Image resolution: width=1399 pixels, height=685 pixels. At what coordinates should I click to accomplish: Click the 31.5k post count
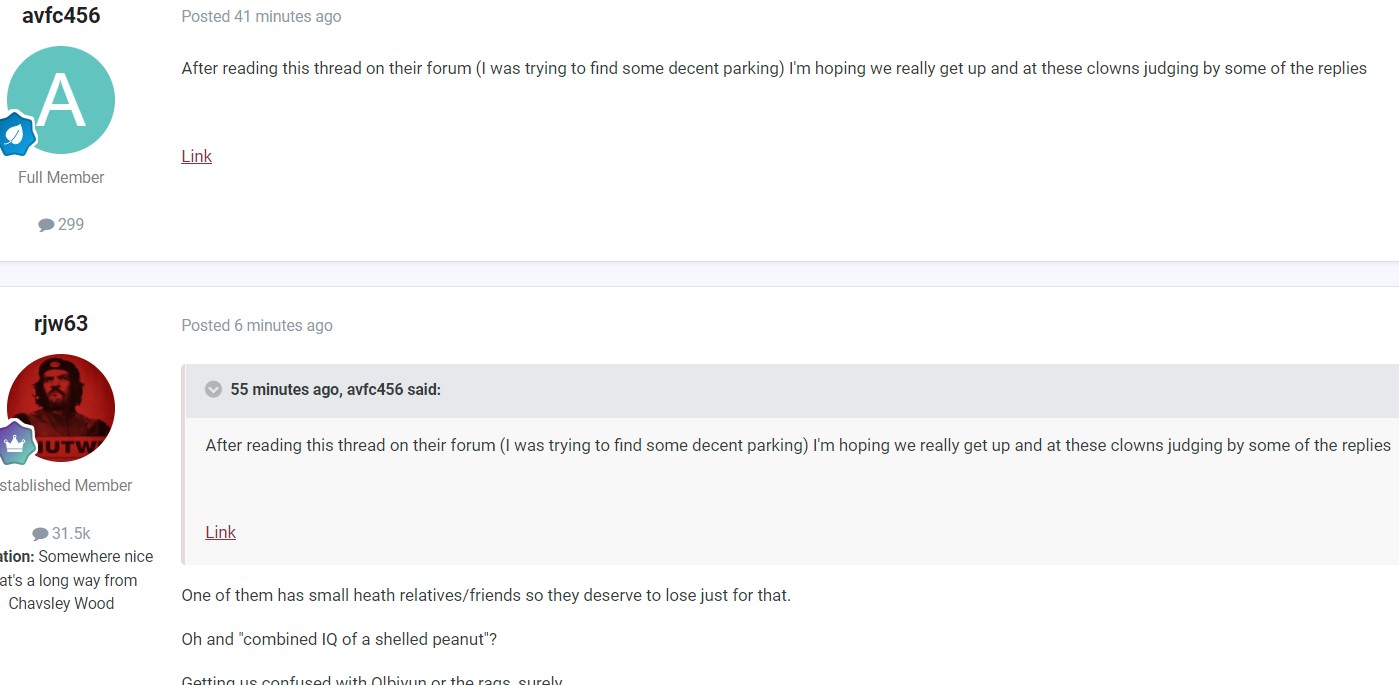[71, 534]
